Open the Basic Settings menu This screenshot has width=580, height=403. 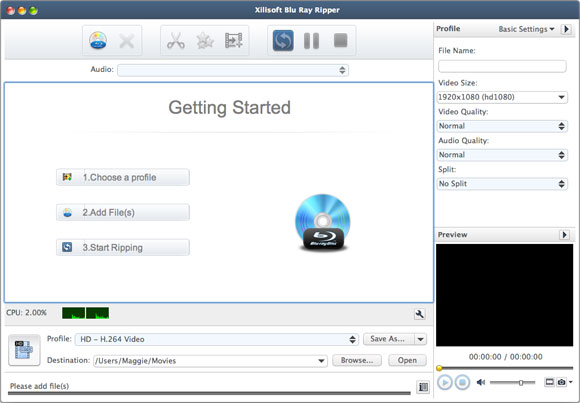(526, 29)
